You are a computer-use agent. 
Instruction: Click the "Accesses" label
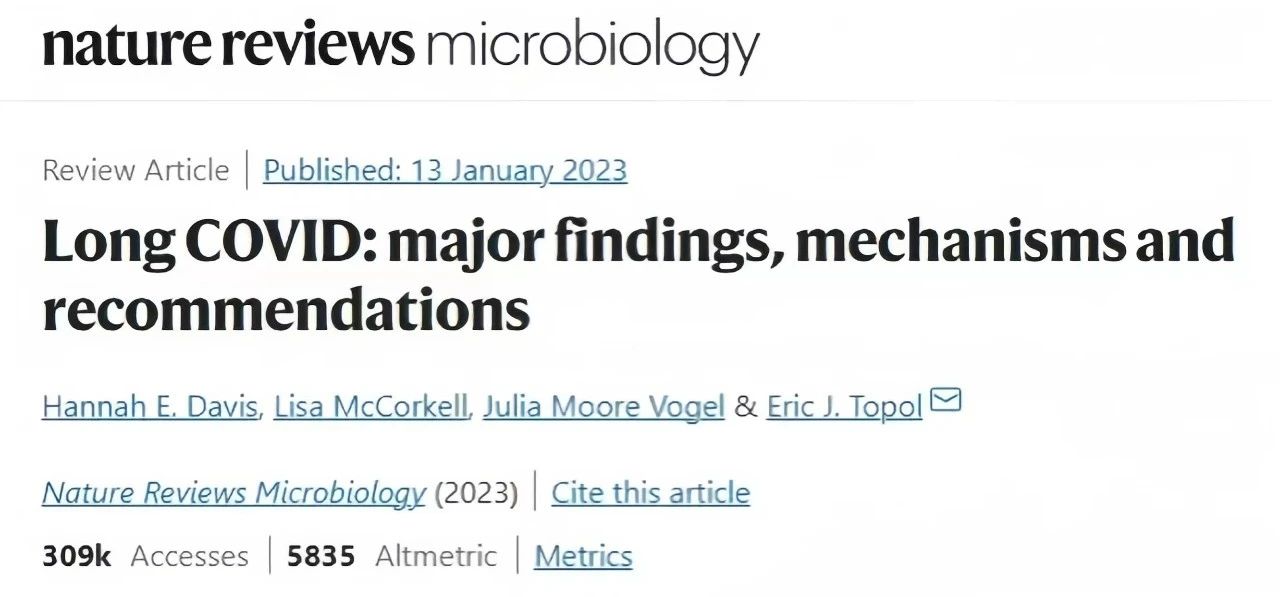point(189,556)
